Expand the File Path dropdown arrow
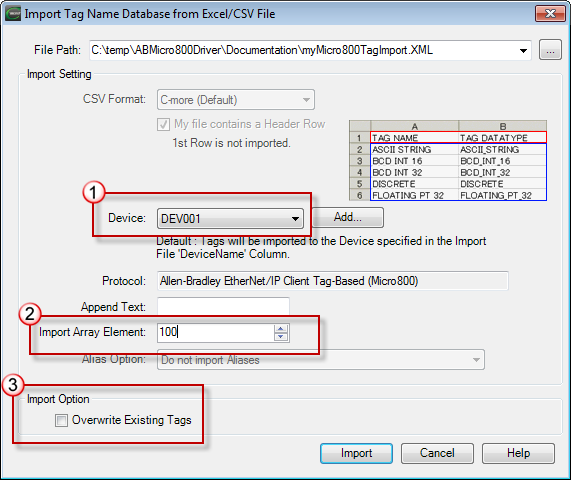The image size is (571, 480). click(x=523, y=50)
